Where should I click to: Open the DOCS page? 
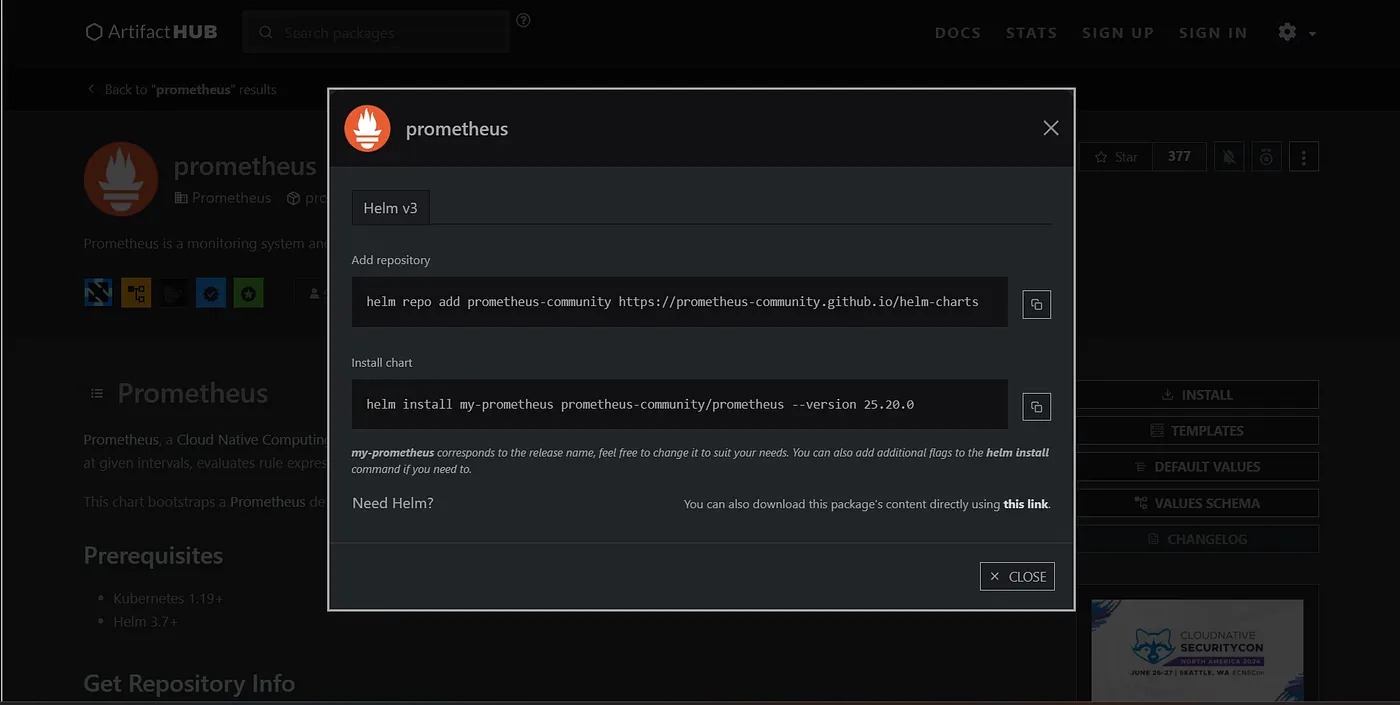tap(958, 33)
